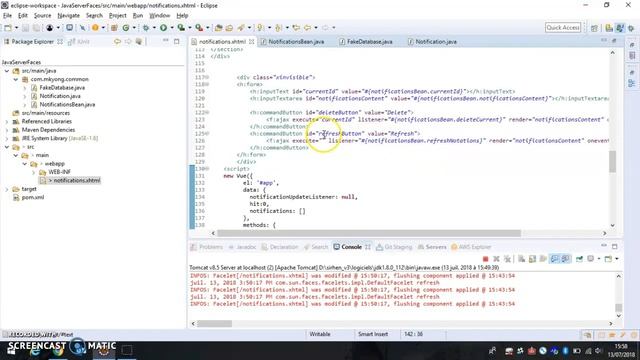Screen dimensions: 640x360
Task: Open the Source menu
Action: coord(42,16)
